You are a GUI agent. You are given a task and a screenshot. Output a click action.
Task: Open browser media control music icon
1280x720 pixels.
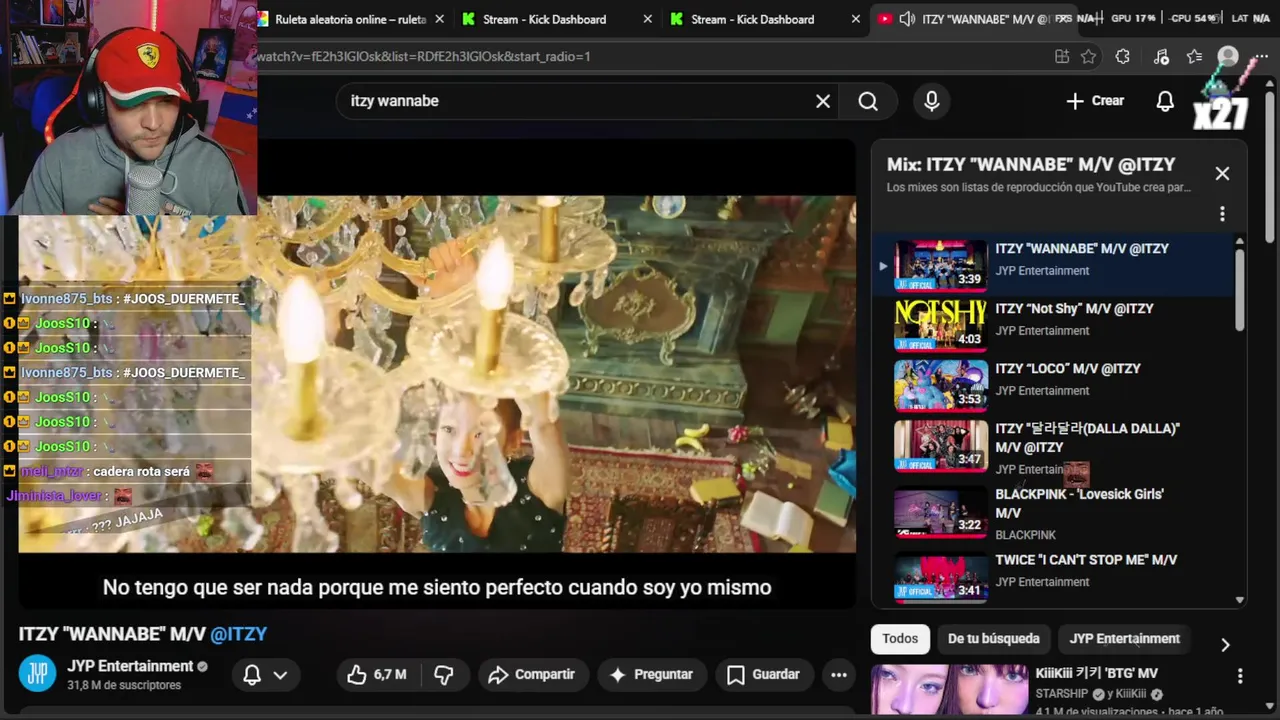click(1160, 57)
